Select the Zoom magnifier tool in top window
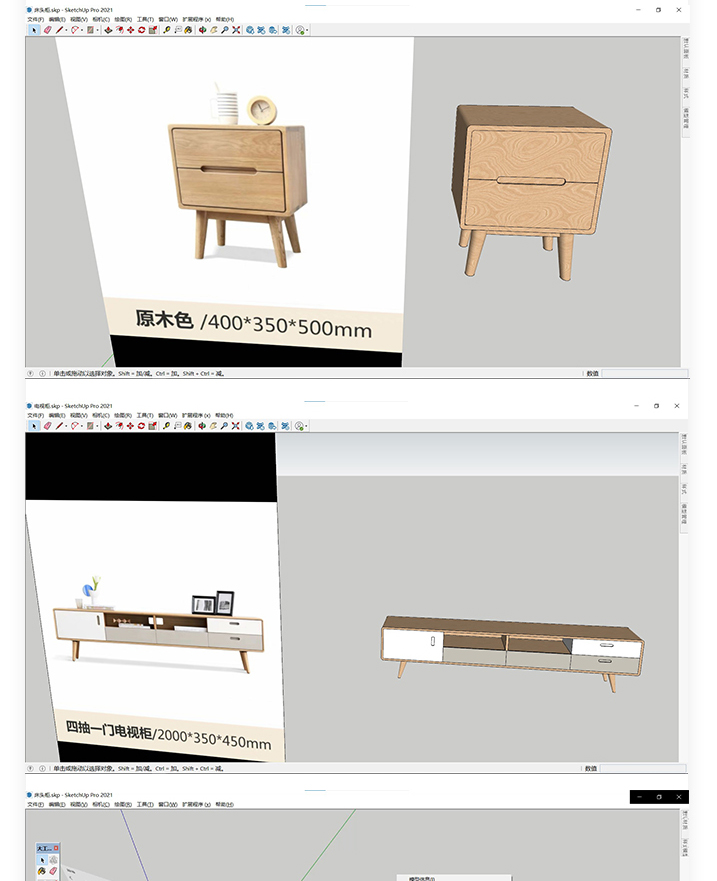This screenshot has height=881, width=717. click(225, 30)
